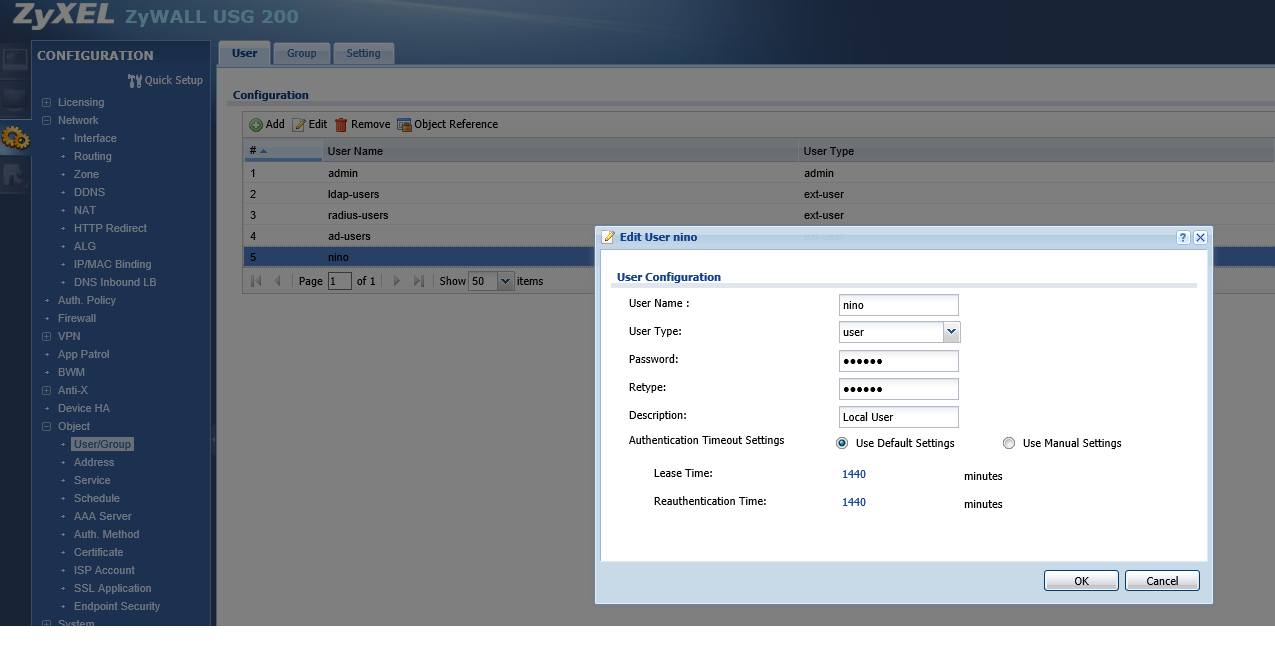Open Object Reference icon
This screenshot has height=648, width=1275.
coord(404,125)
